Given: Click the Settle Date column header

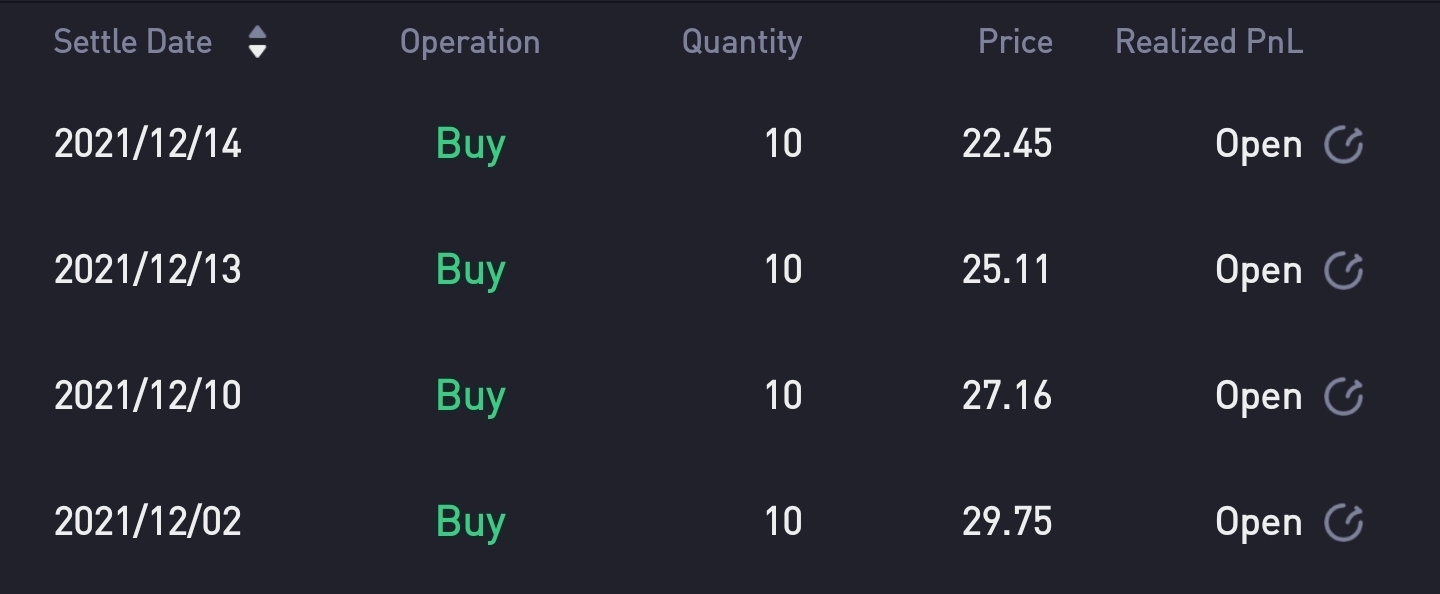Looking at the screenshot, I should click(133, 42).
